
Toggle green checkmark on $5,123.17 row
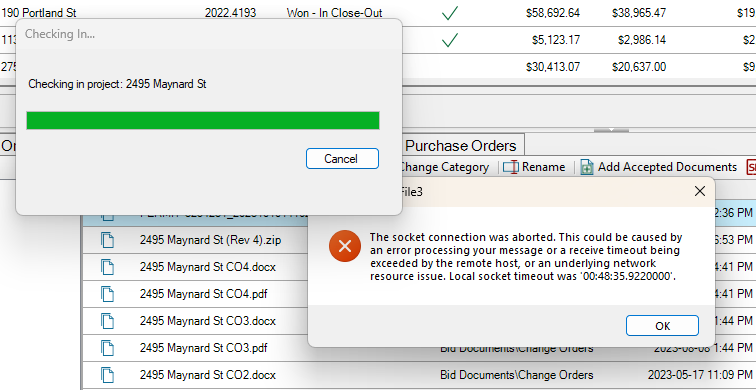pos(449,40)
